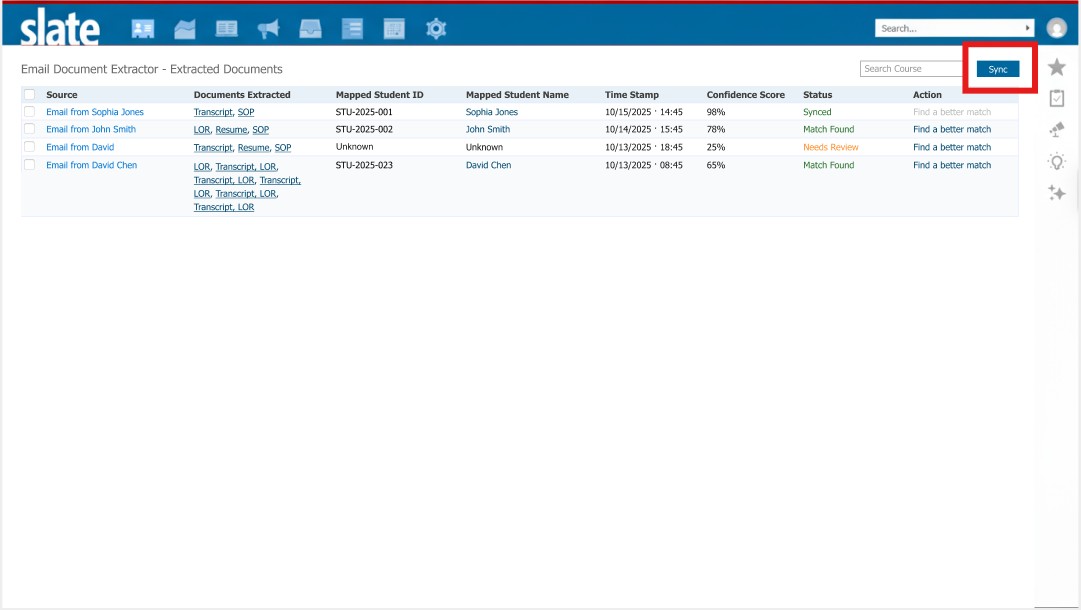The height and width of the screenshot is (610, 1081).
Task: Click the Sync button
Action: (x=997, y=69)
